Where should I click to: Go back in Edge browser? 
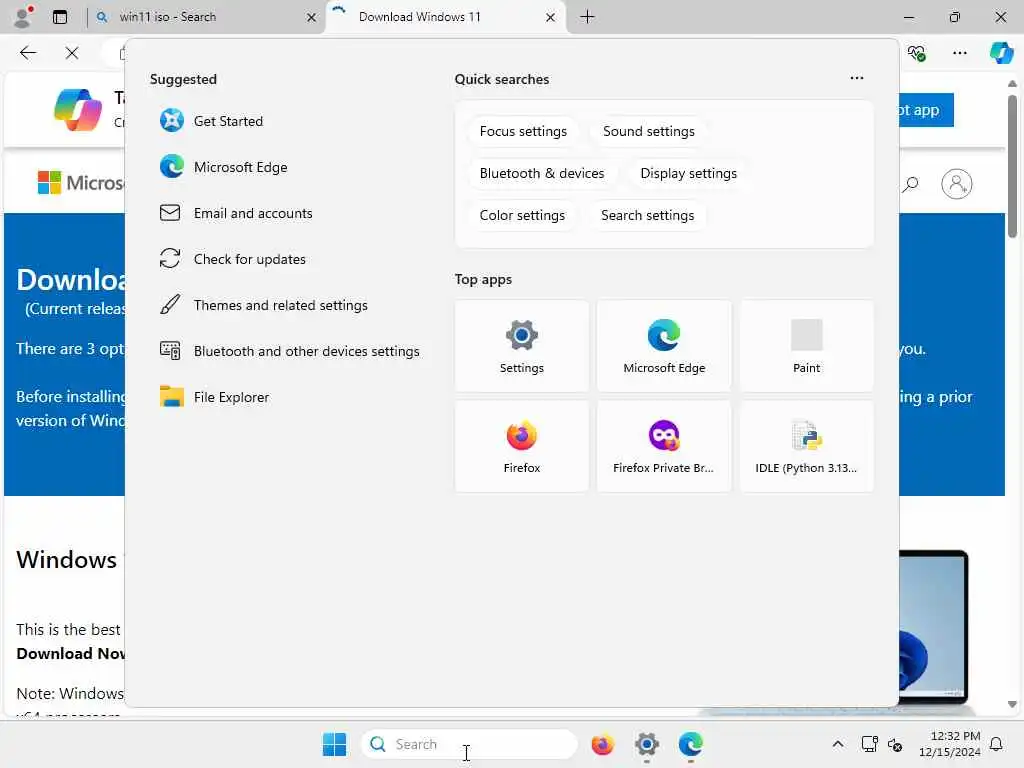point(28,53)
